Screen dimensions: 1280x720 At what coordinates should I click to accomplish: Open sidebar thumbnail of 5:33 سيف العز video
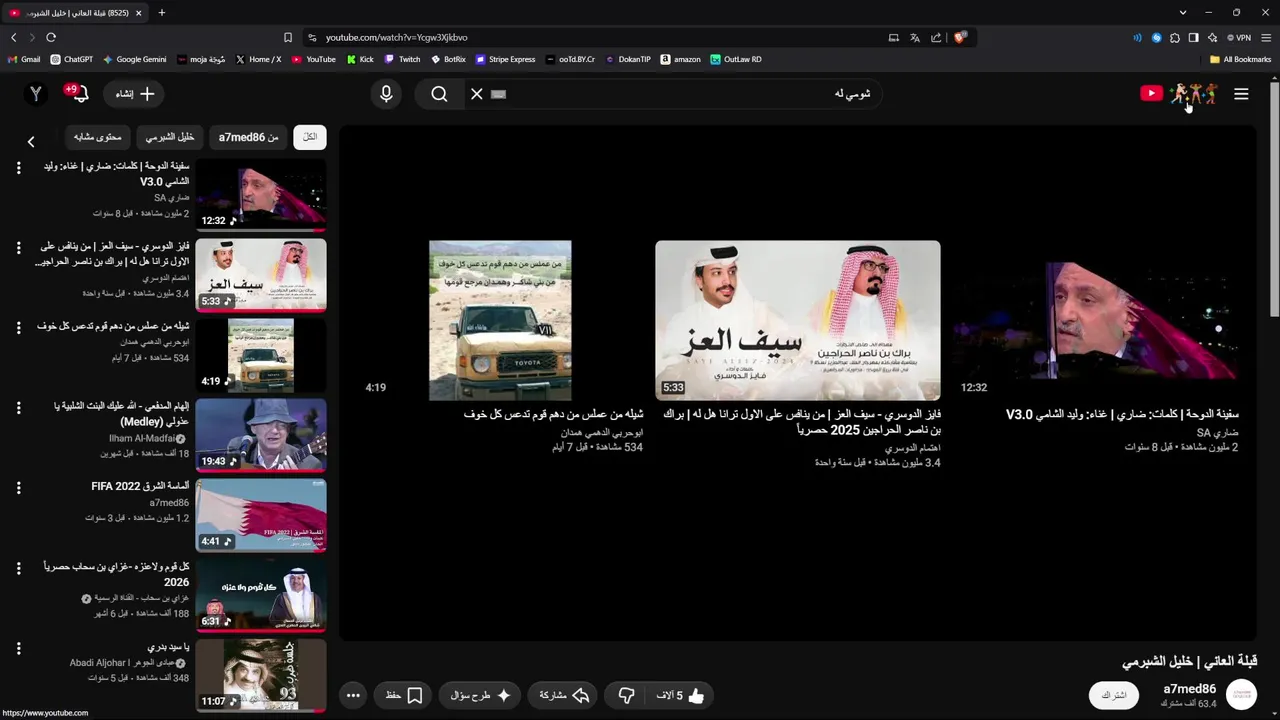pyautogui.click(x=261, y=275)
